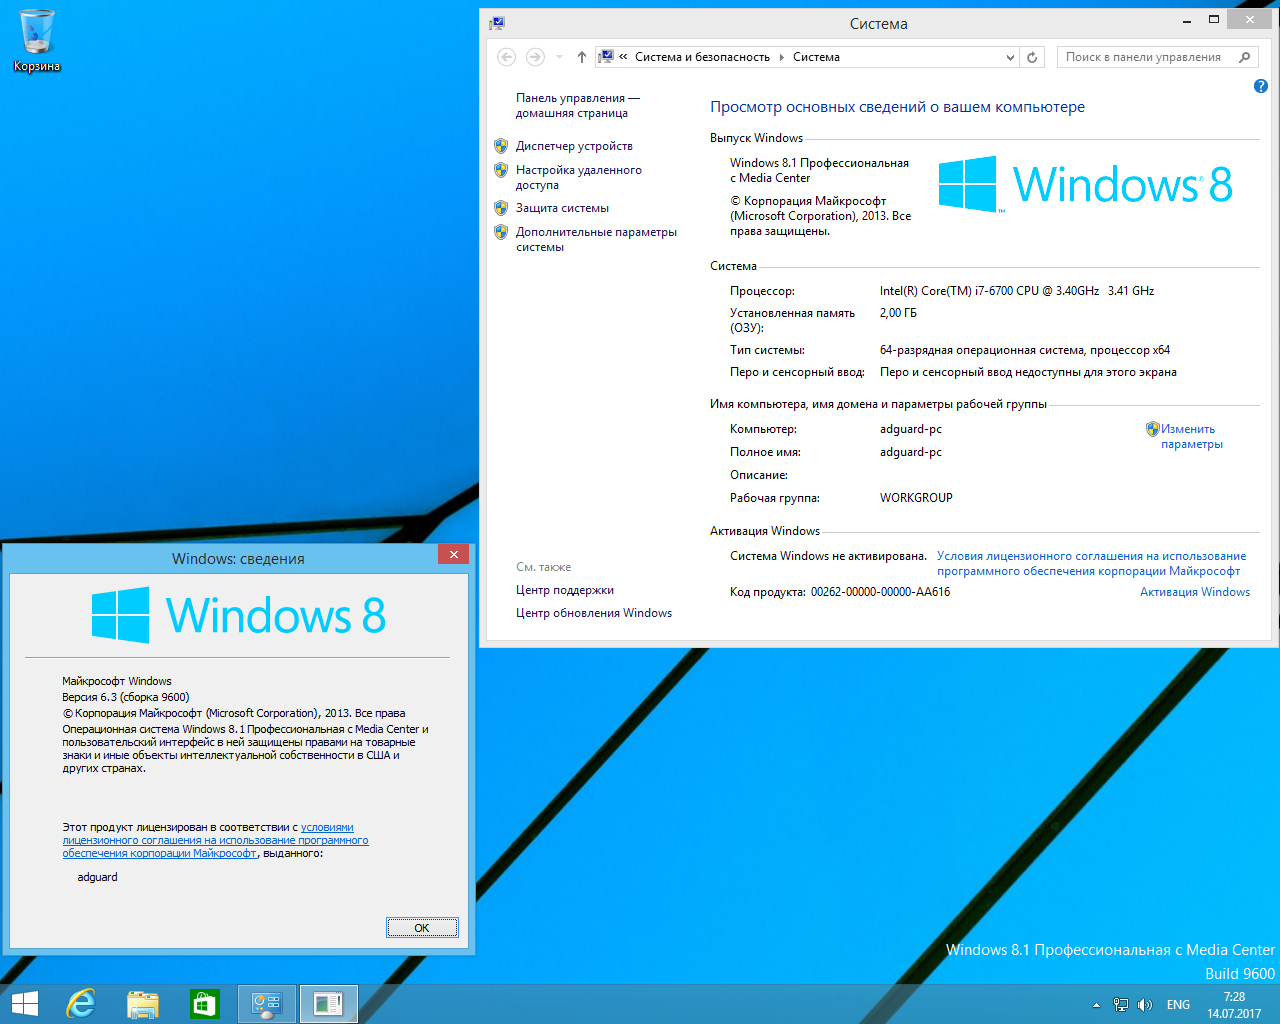Open 'Панель управления — домашняя страница' link
Image resolution: width=1280 pixels, height=1024 pixels.
[x=577, y=105]
